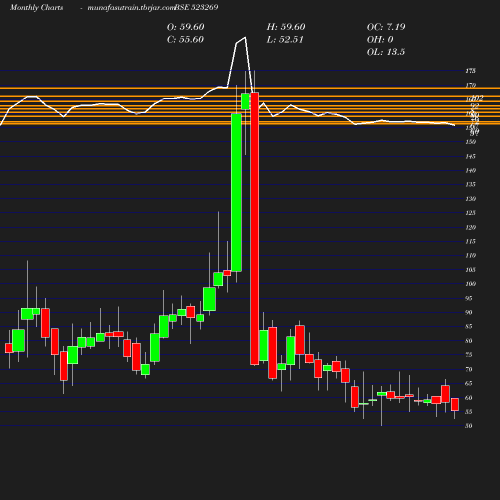Viewport: 500px width, 500px height.
Task: Click the 'OH: 0' reading
Action: [380, 40]
